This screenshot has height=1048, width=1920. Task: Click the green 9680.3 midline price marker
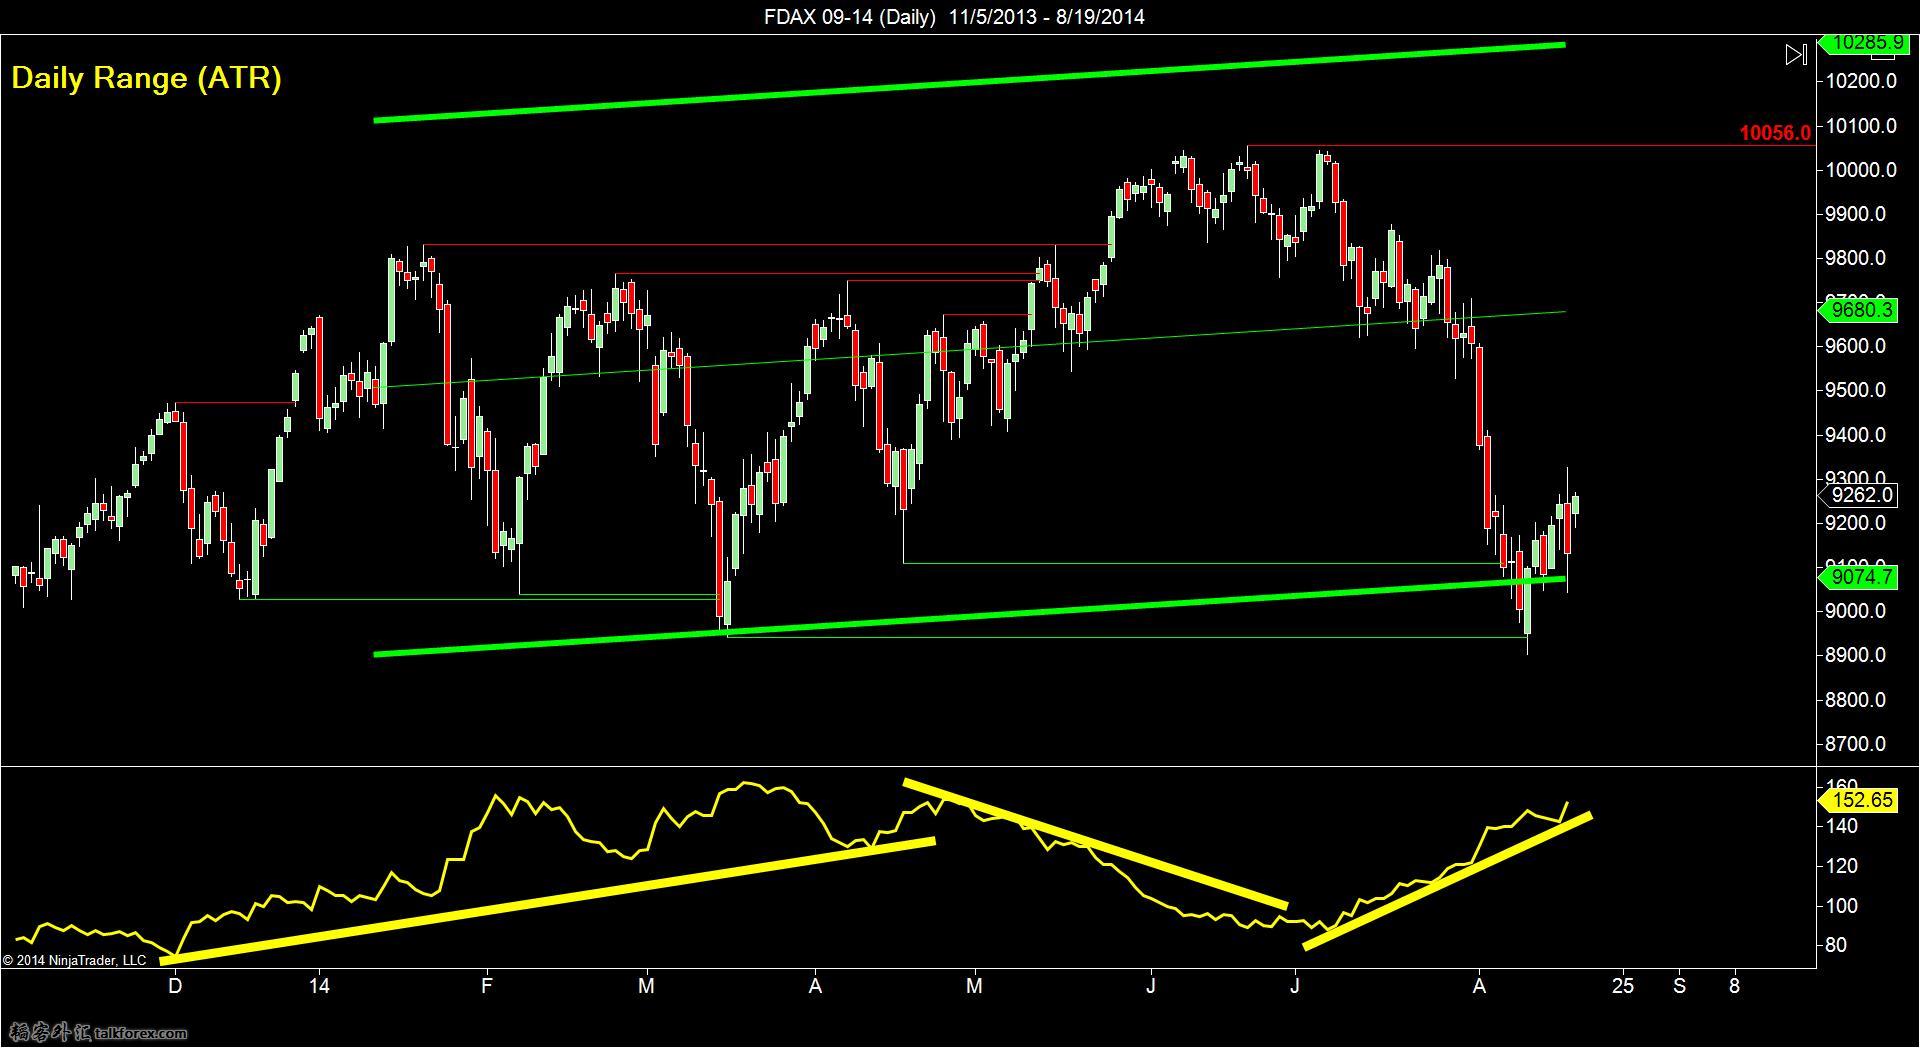[1858, 311]
